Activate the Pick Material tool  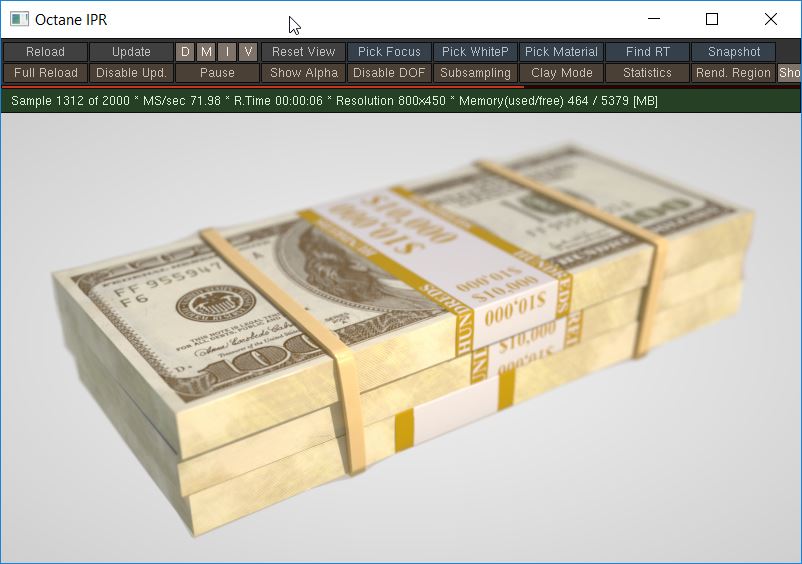[561, 52]
